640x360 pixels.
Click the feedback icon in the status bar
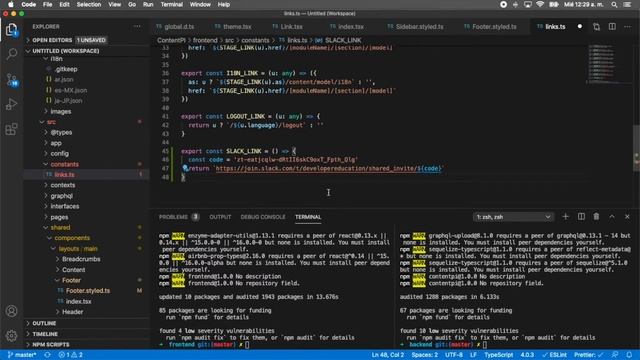tap(615, 355)
